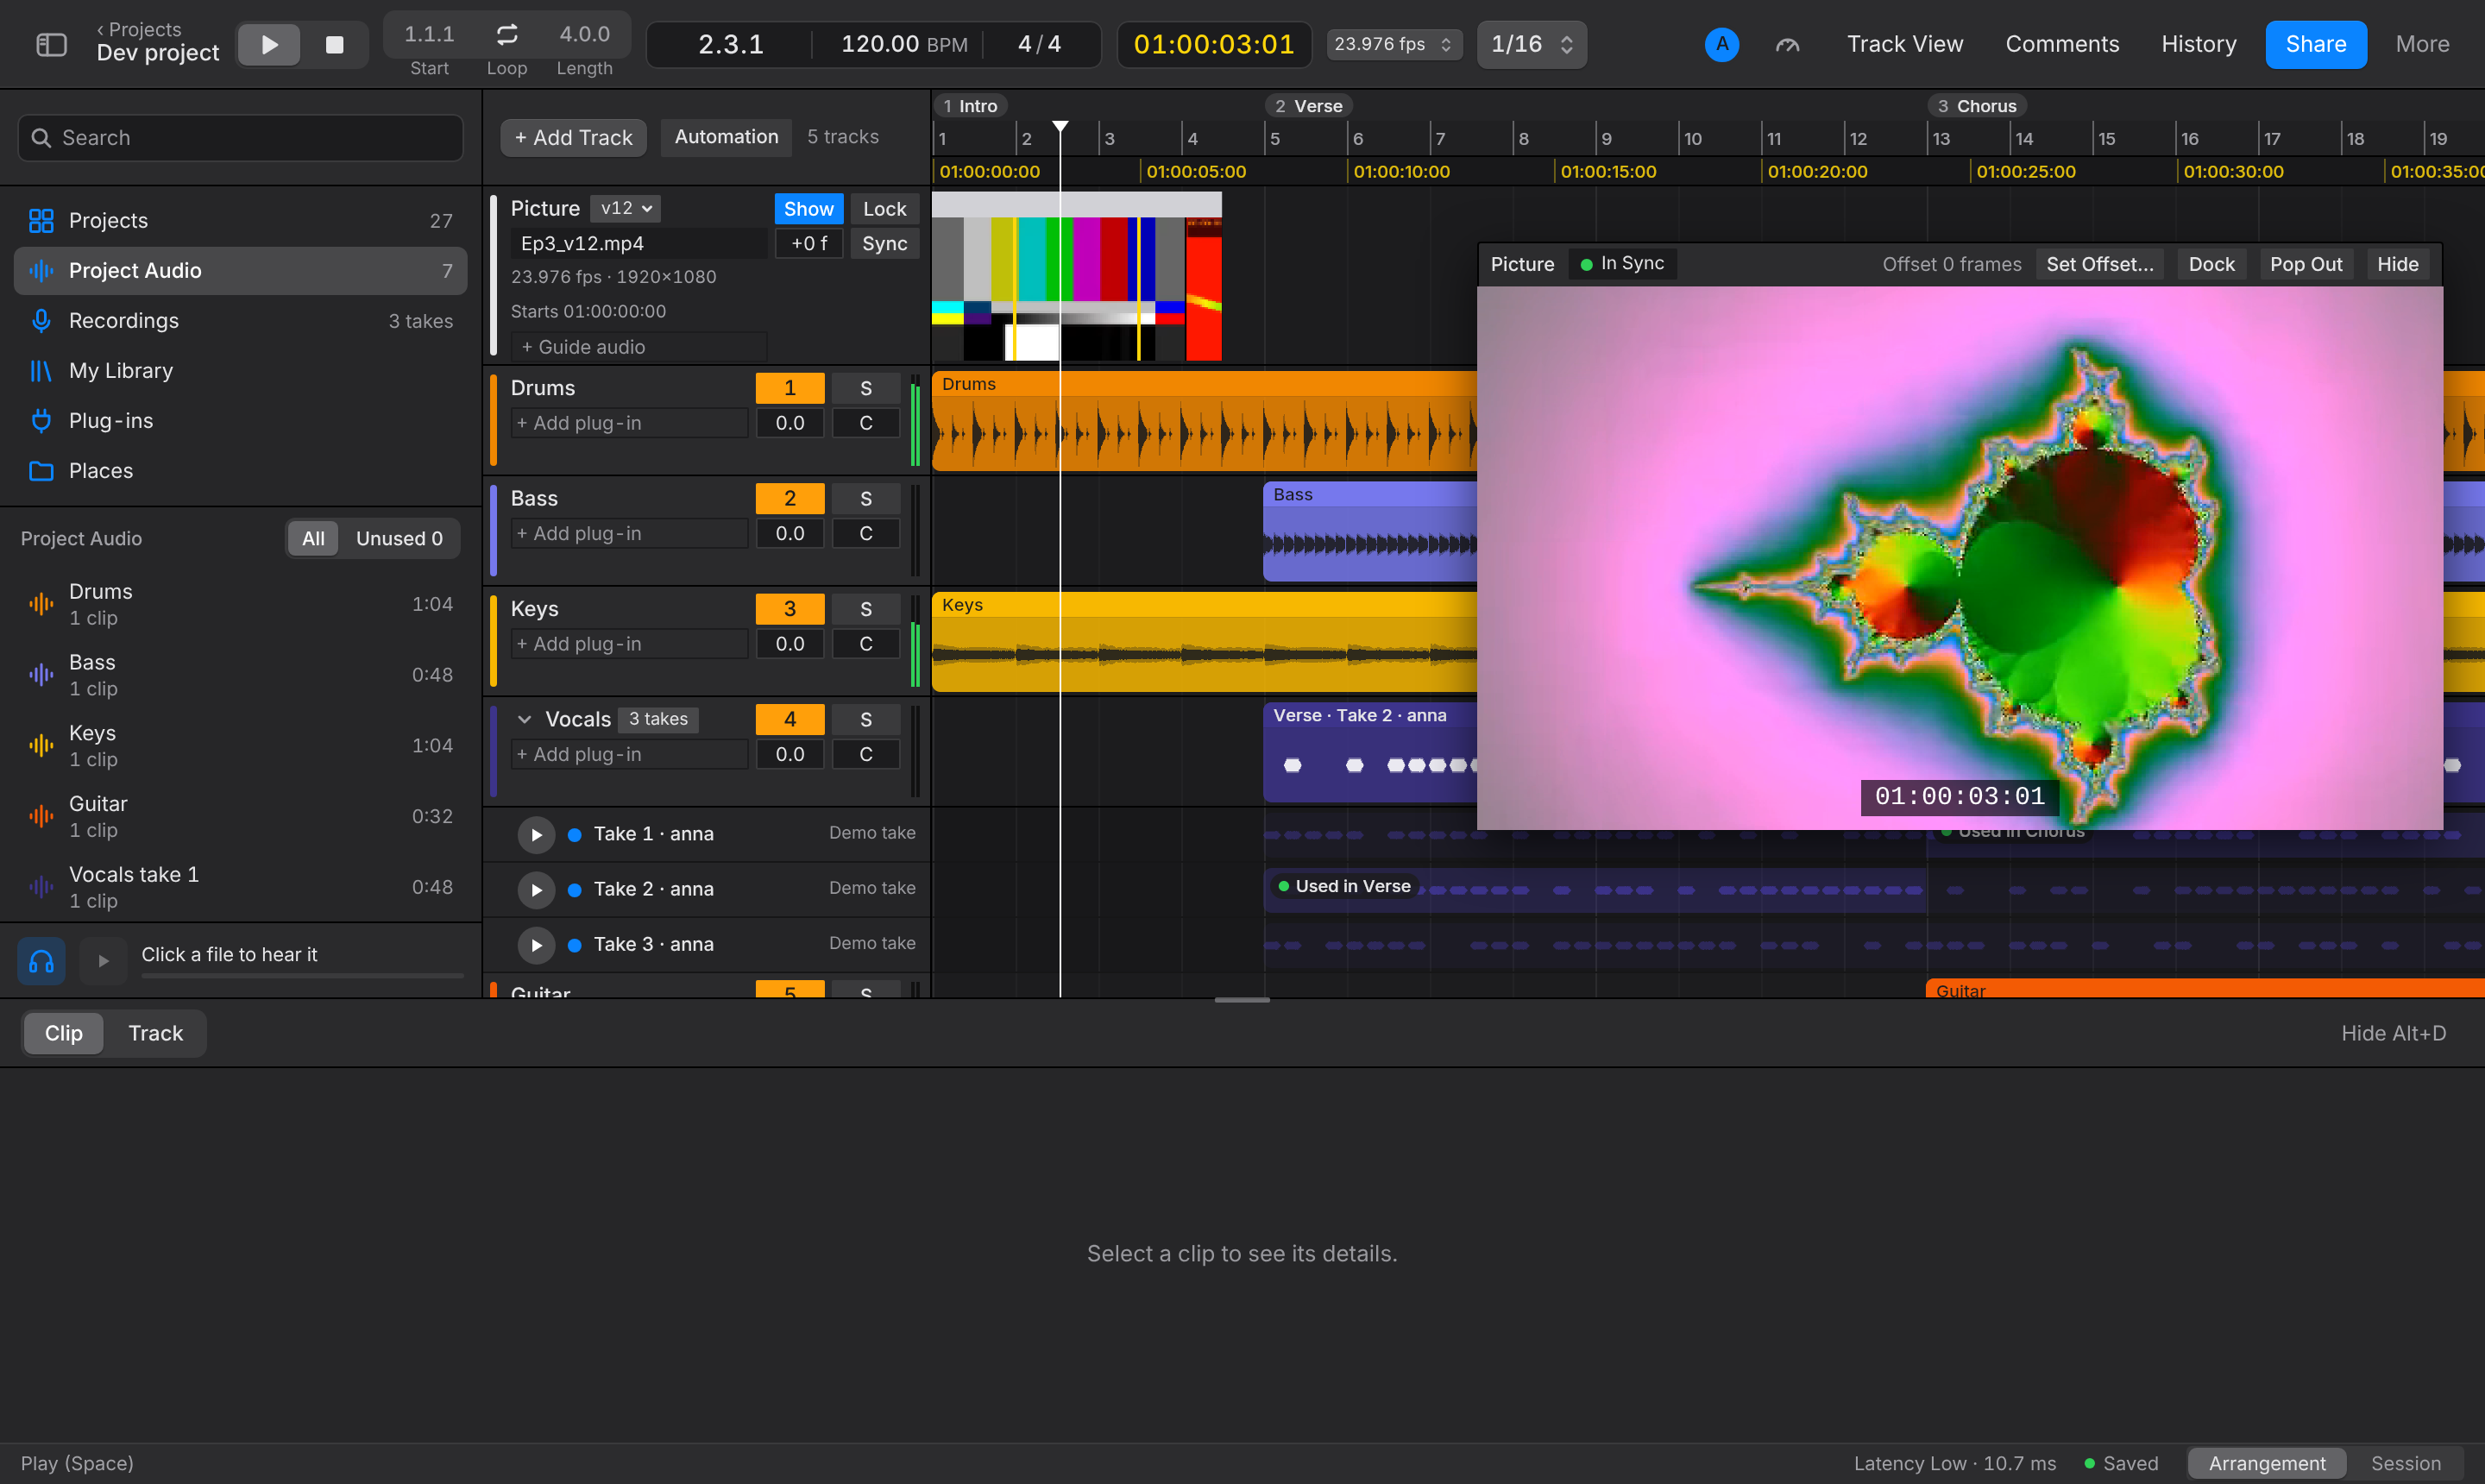Play Take 1 · anna

tap(536, 834)
